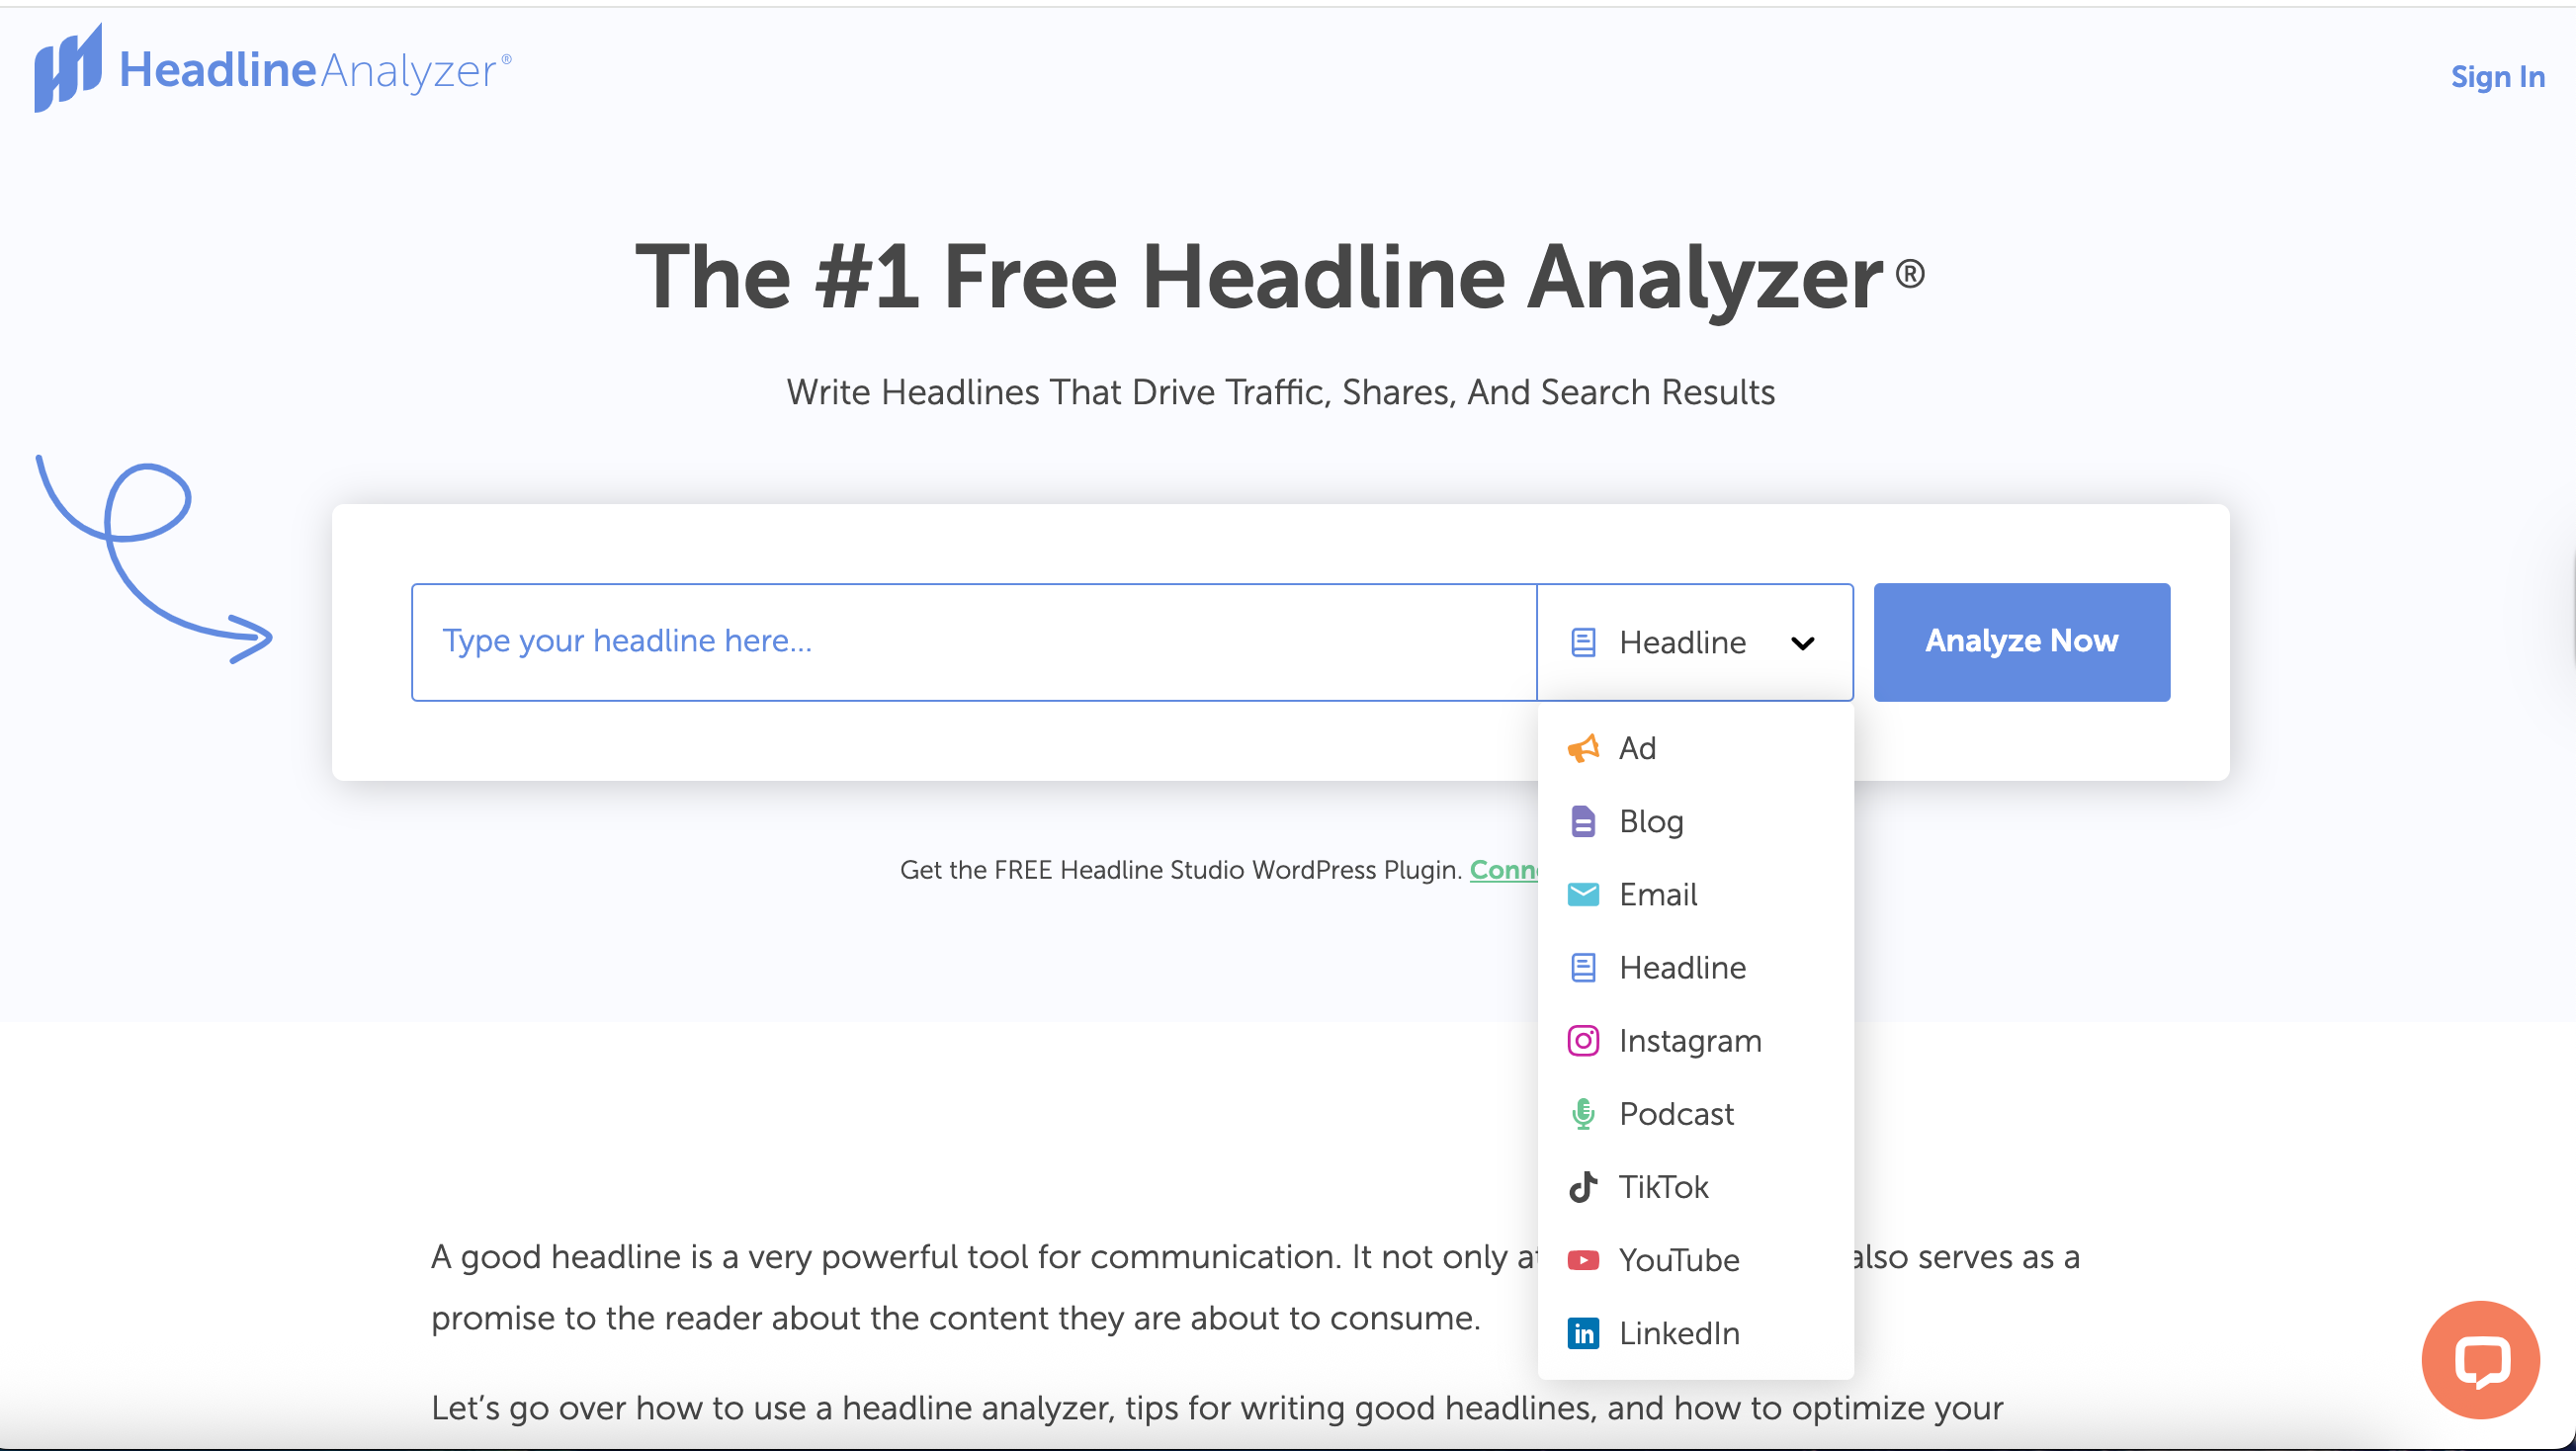This screenshot has height=1451, width=2576.
Task: Click the Ad megaphone icon in the dropdown
Action: (x=1583, y=748)
